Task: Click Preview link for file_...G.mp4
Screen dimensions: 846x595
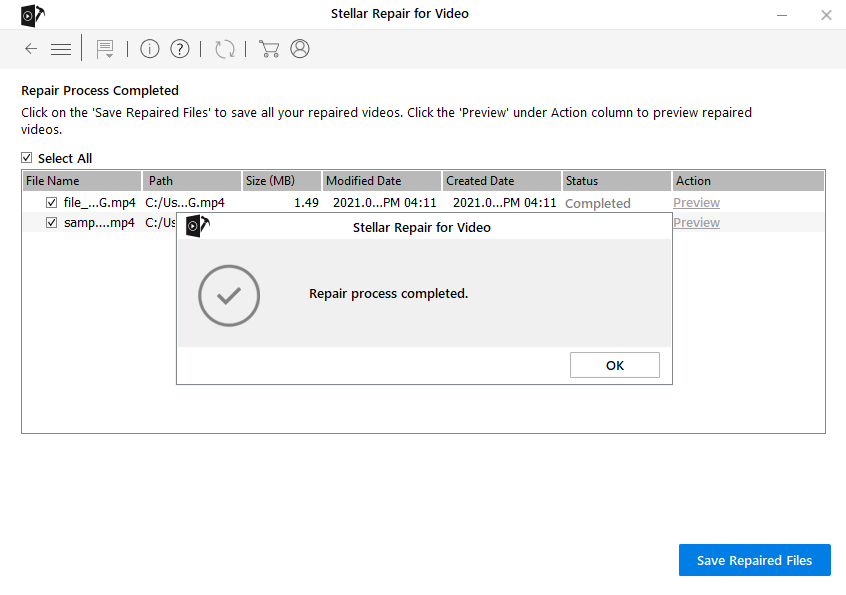Action: tap(696, 203)
